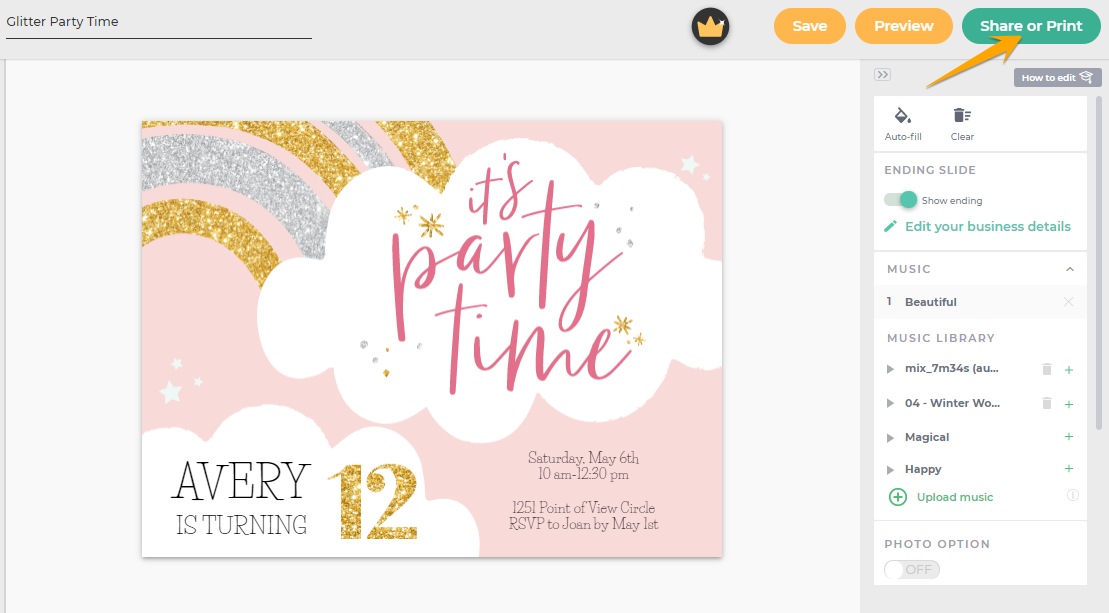Add the 04 - Winter Wo... track with the plus
This screenshot has width=1109, height=613.
point(1069,404)
